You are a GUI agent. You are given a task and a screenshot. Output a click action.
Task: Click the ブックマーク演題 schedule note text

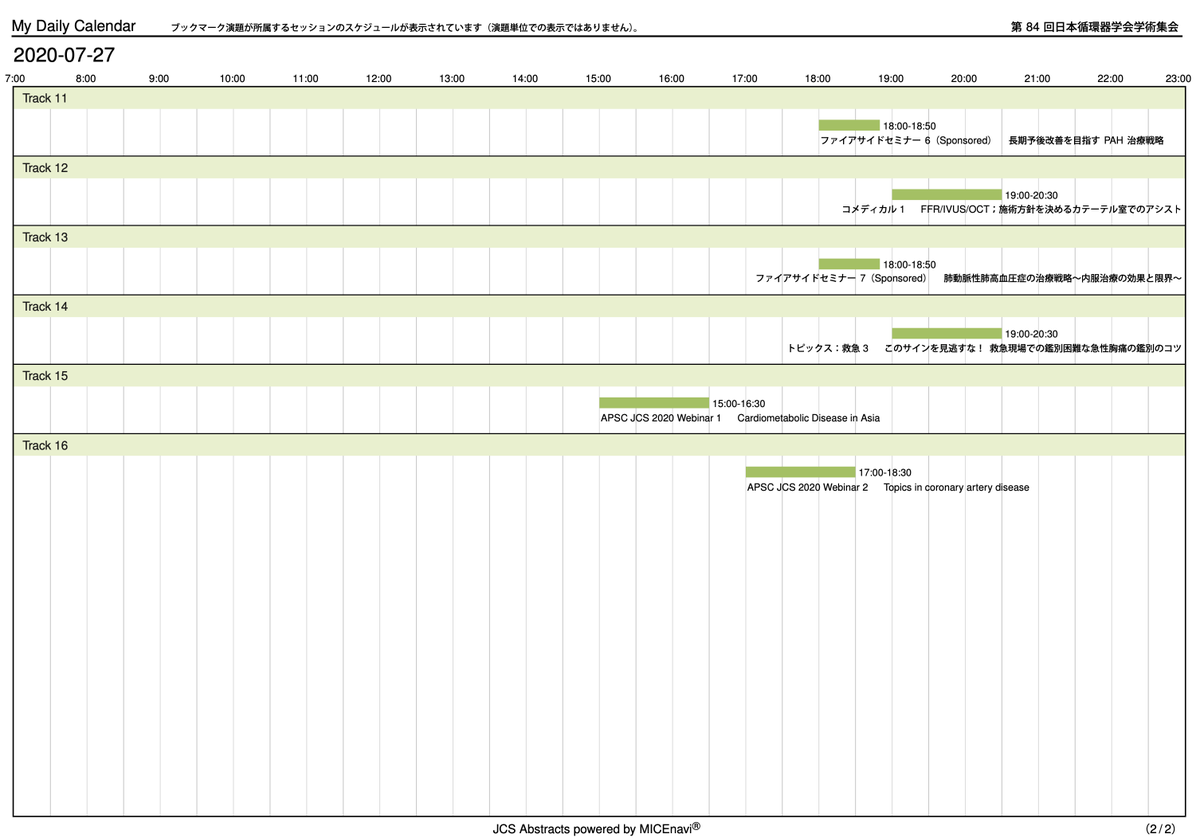[405, 29]
